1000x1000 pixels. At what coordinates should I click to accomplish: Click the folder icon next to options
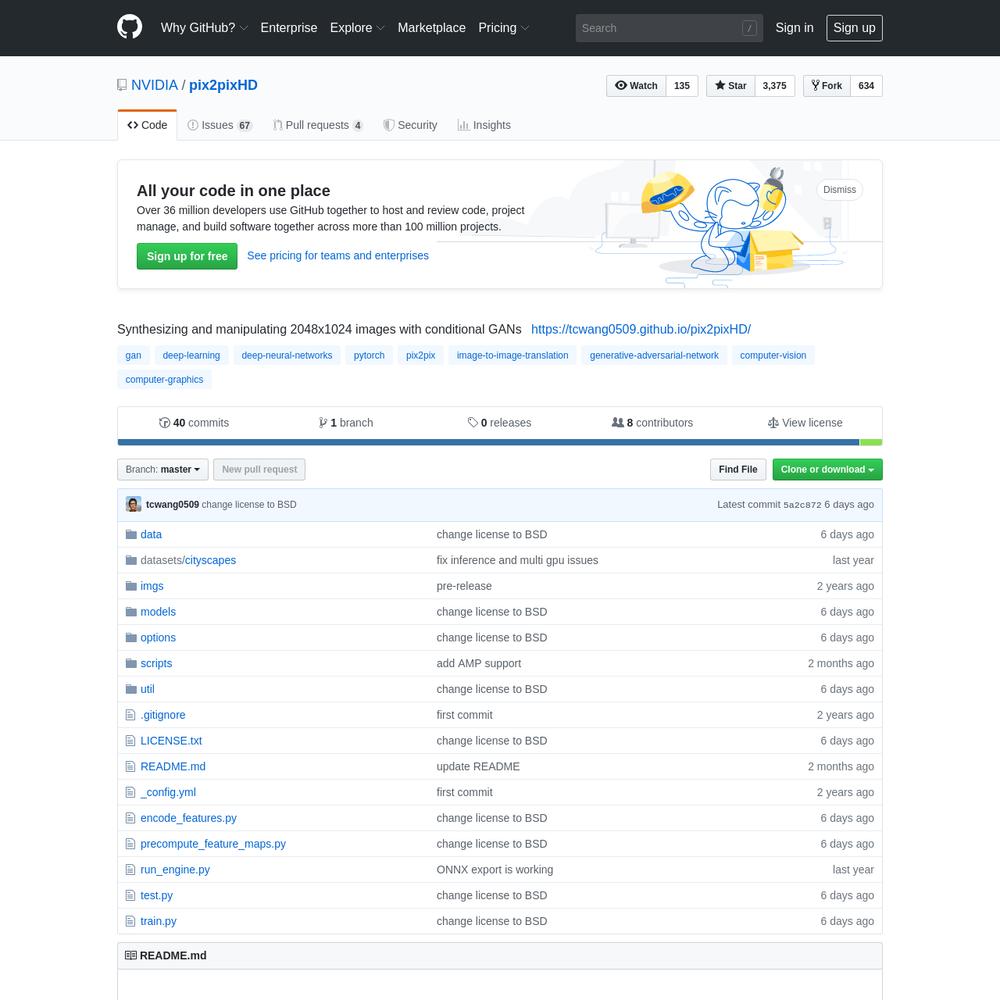[131, 638]
